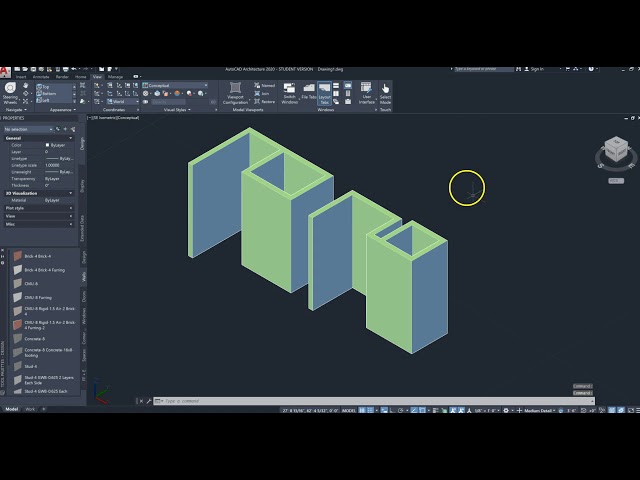Select the Bottom view in list
640x480 pixels.
(x=55, y=93)
